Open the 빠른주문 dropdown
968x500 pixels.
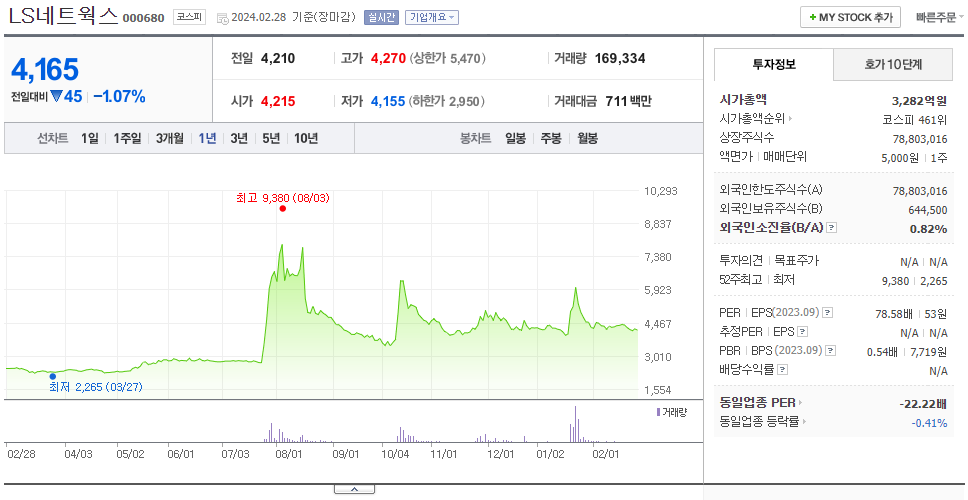pyautogui.click(x=940, y=17)
